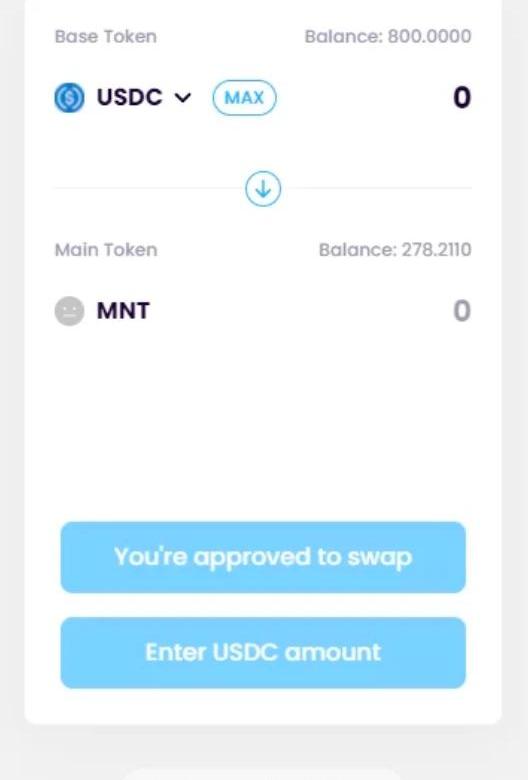Click the "You're approved to swap" button

click(x=263, y=557)
